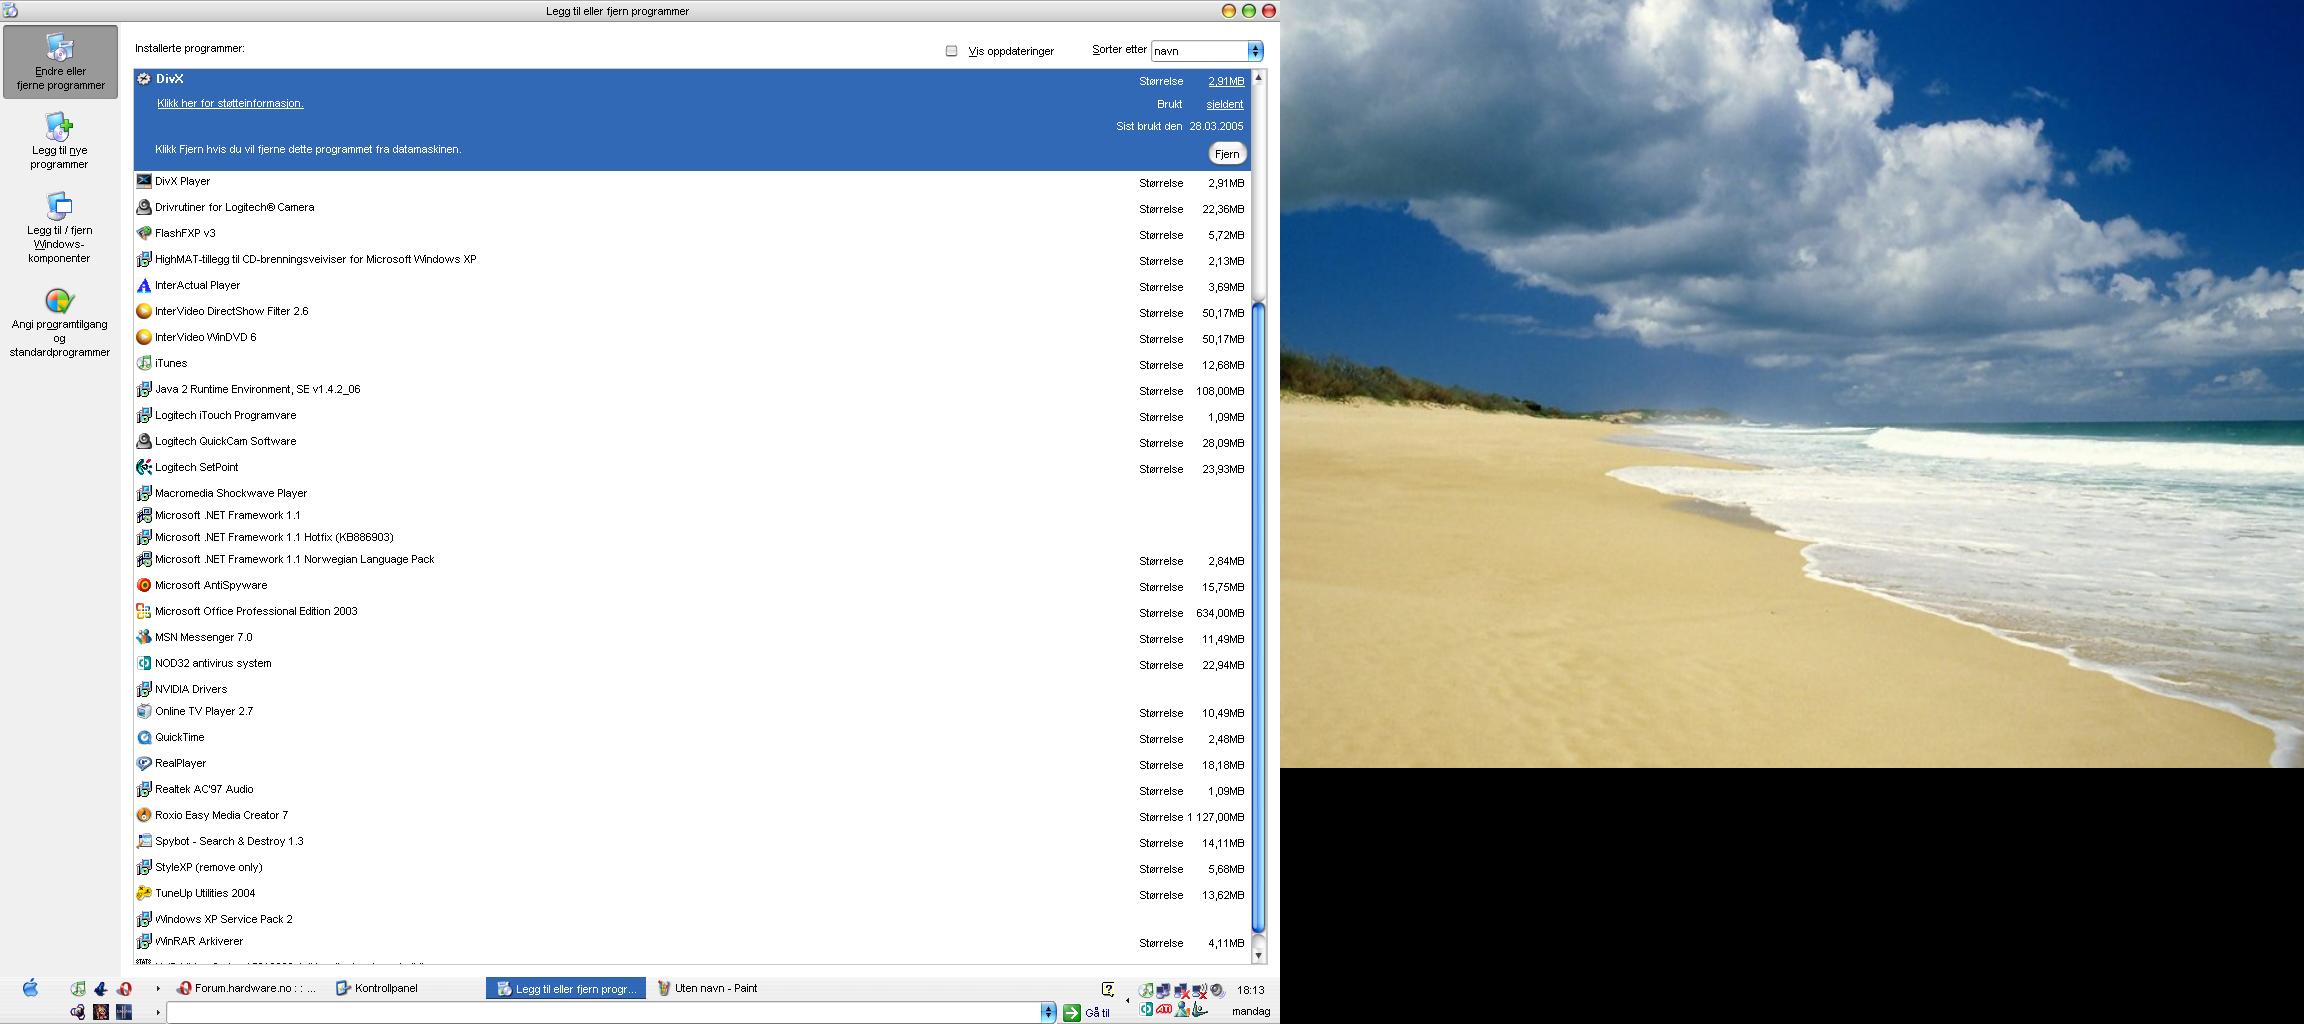Click the InterActual Player icon
Screen dimensions: 2304x1024
click(144, 285)
